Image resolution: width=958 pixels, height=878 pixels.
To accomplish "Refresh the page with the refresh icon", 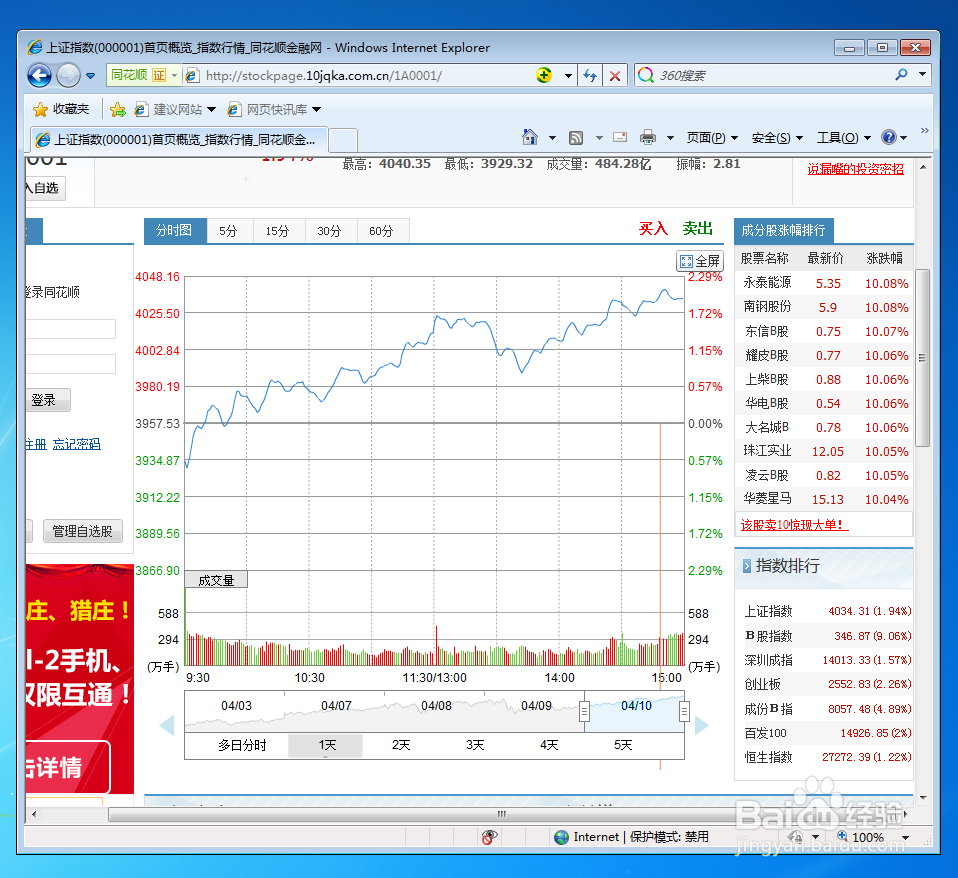I will point(590,75).
